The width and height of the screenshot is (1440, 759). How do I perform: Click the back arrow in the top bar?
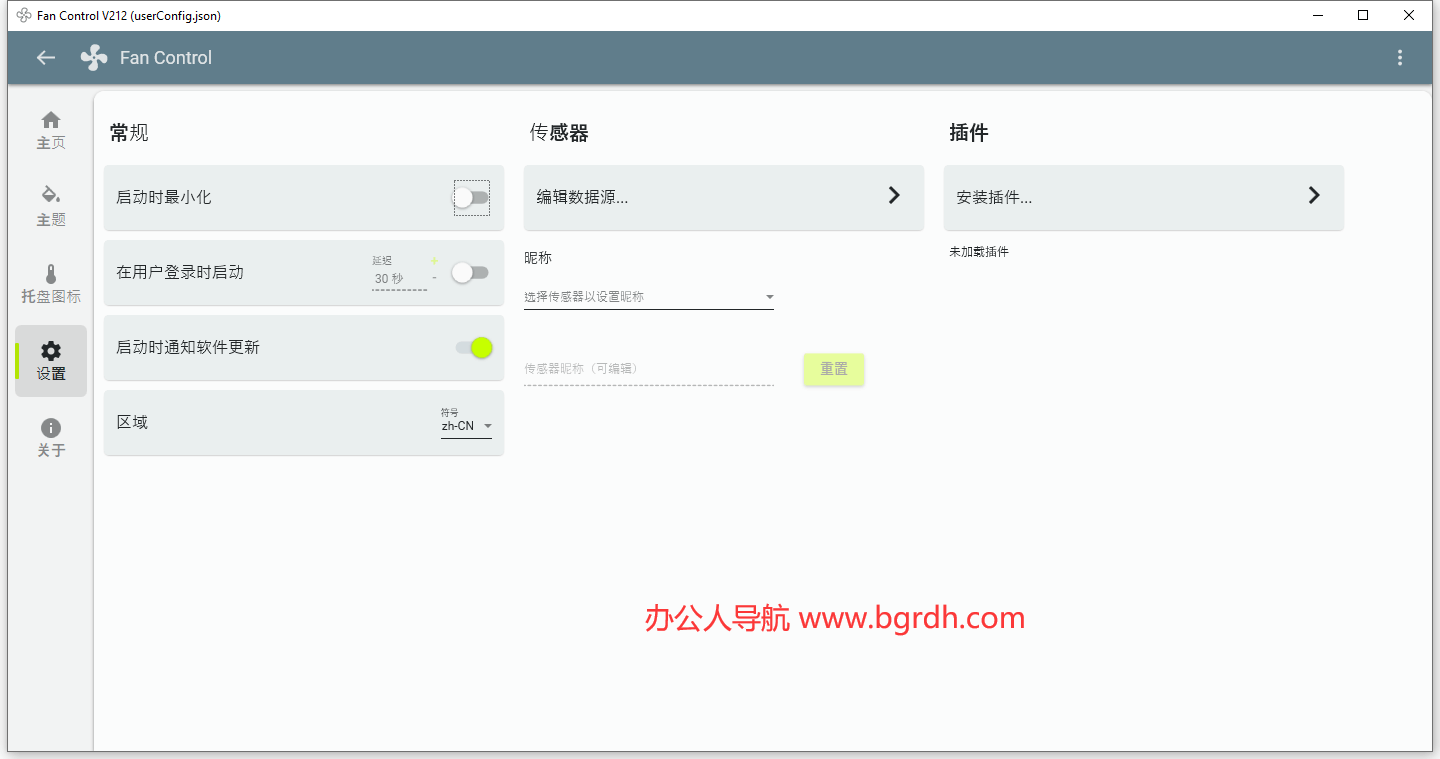click(x=45, y=57)
